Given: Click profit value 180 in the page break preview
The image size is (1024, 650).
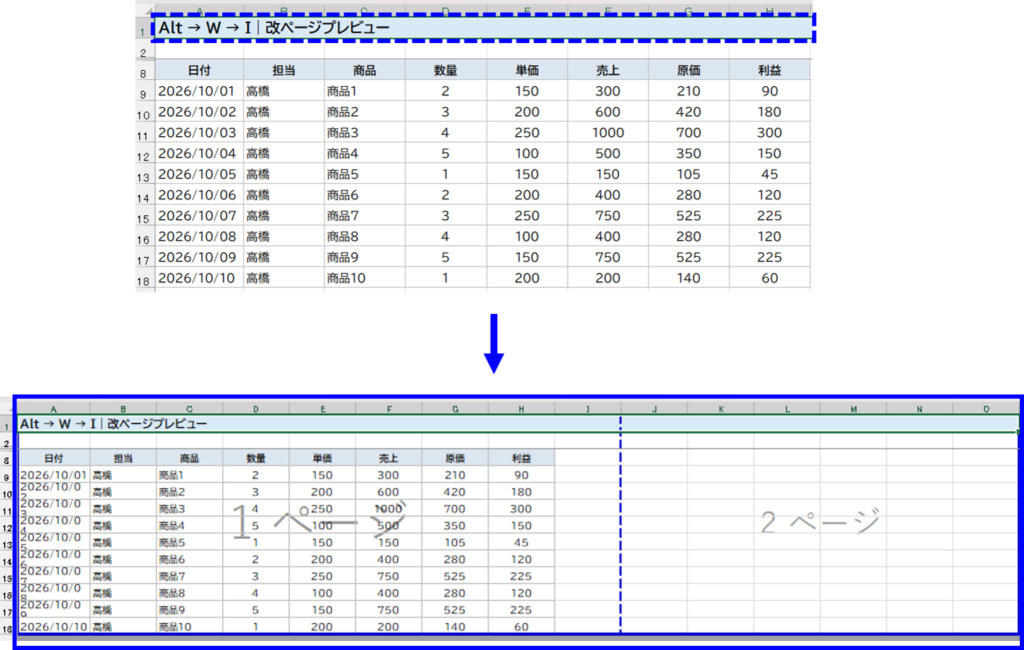Looking at the screenshot, I should point(521,492).
